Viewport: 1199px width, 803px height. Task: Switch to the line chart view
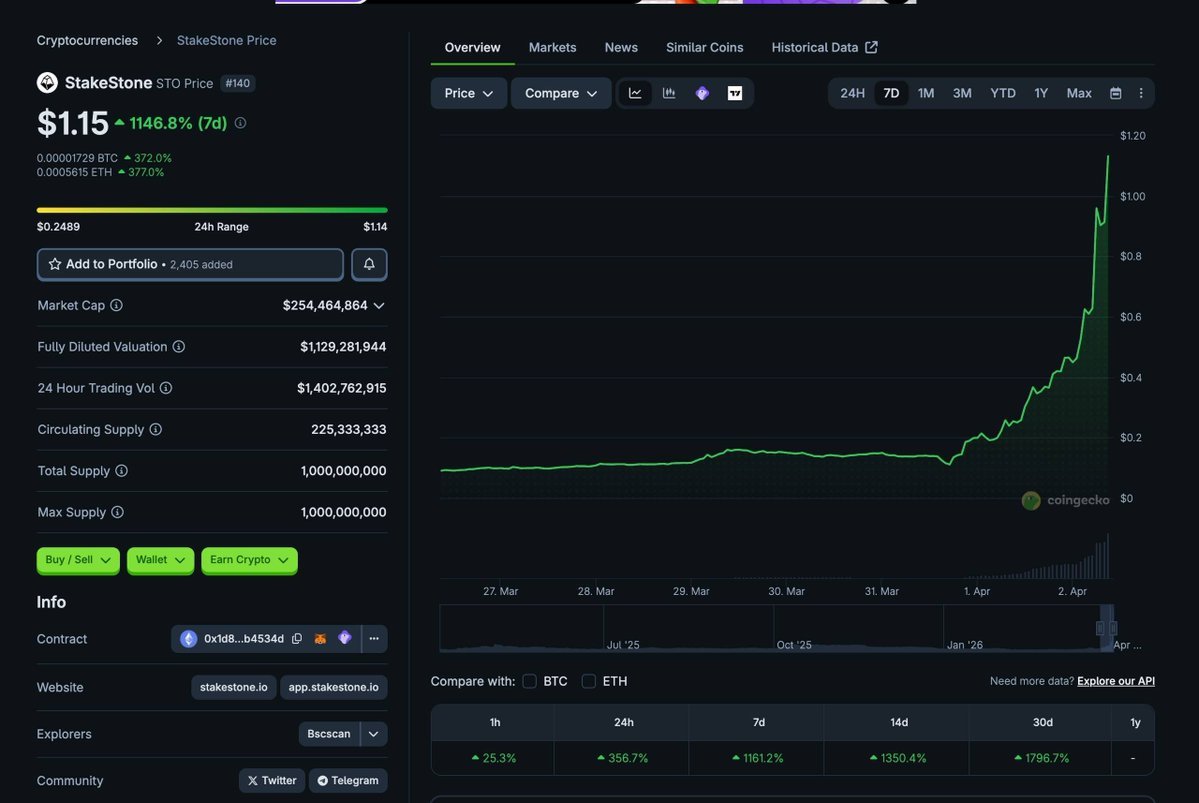coord(635,93)
